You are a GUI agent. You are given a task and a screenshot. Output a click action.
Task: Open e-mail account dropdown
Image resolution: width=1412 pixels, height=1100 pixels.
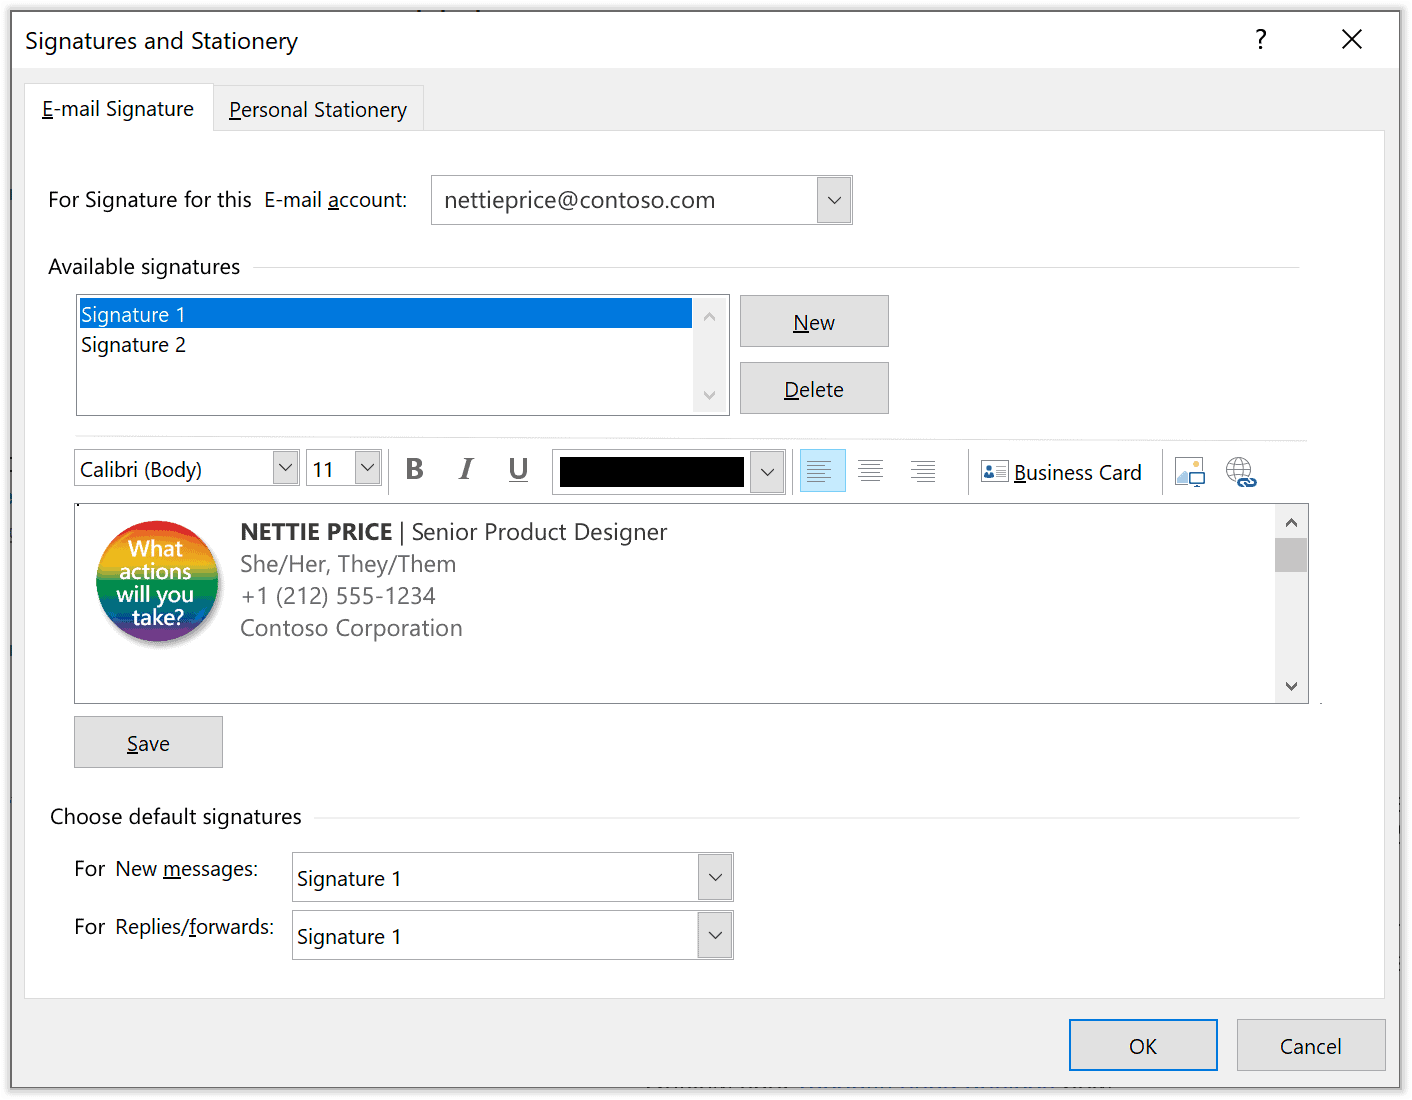coord(834,200)
